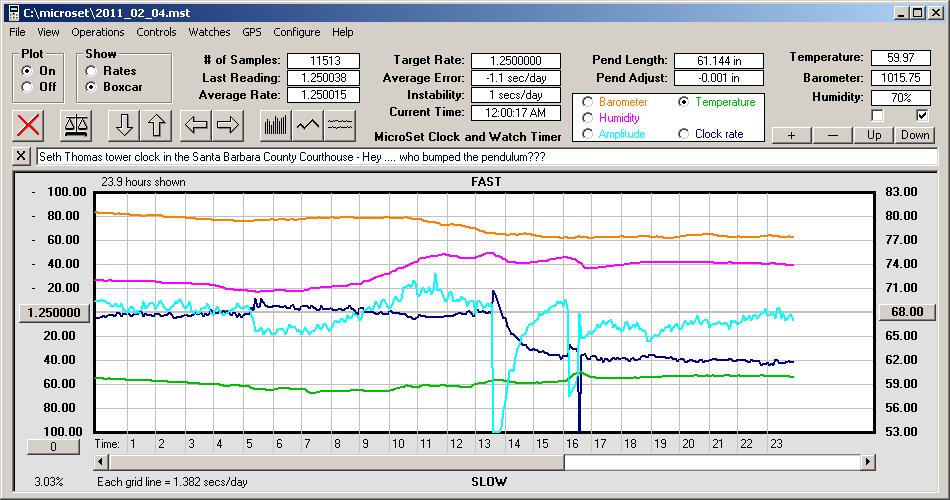Select the wavy smoothed lines icon

[x=340, y=125]
